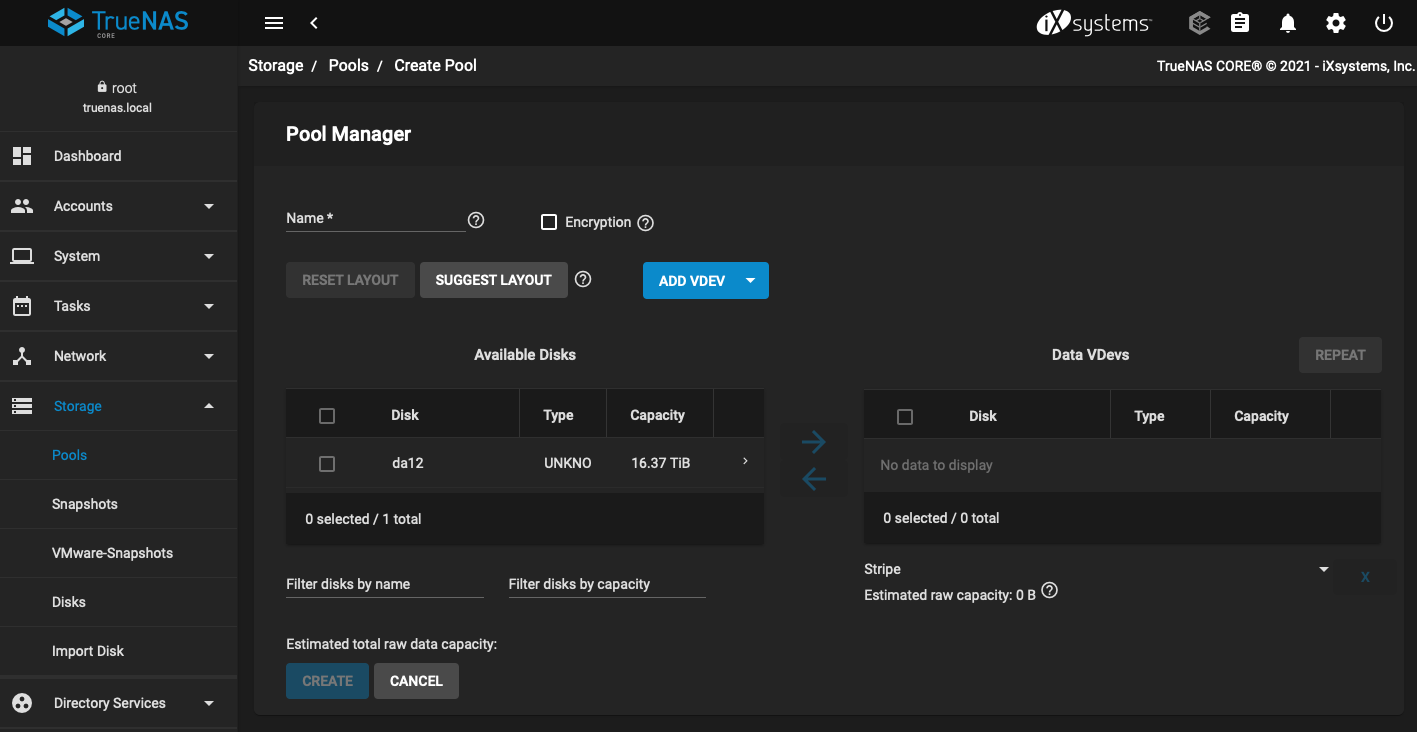Image resolution: width=1417 pixels, height=732 pixels.
Task: Expand the Network menu arrow
Action: pos(209,356)
